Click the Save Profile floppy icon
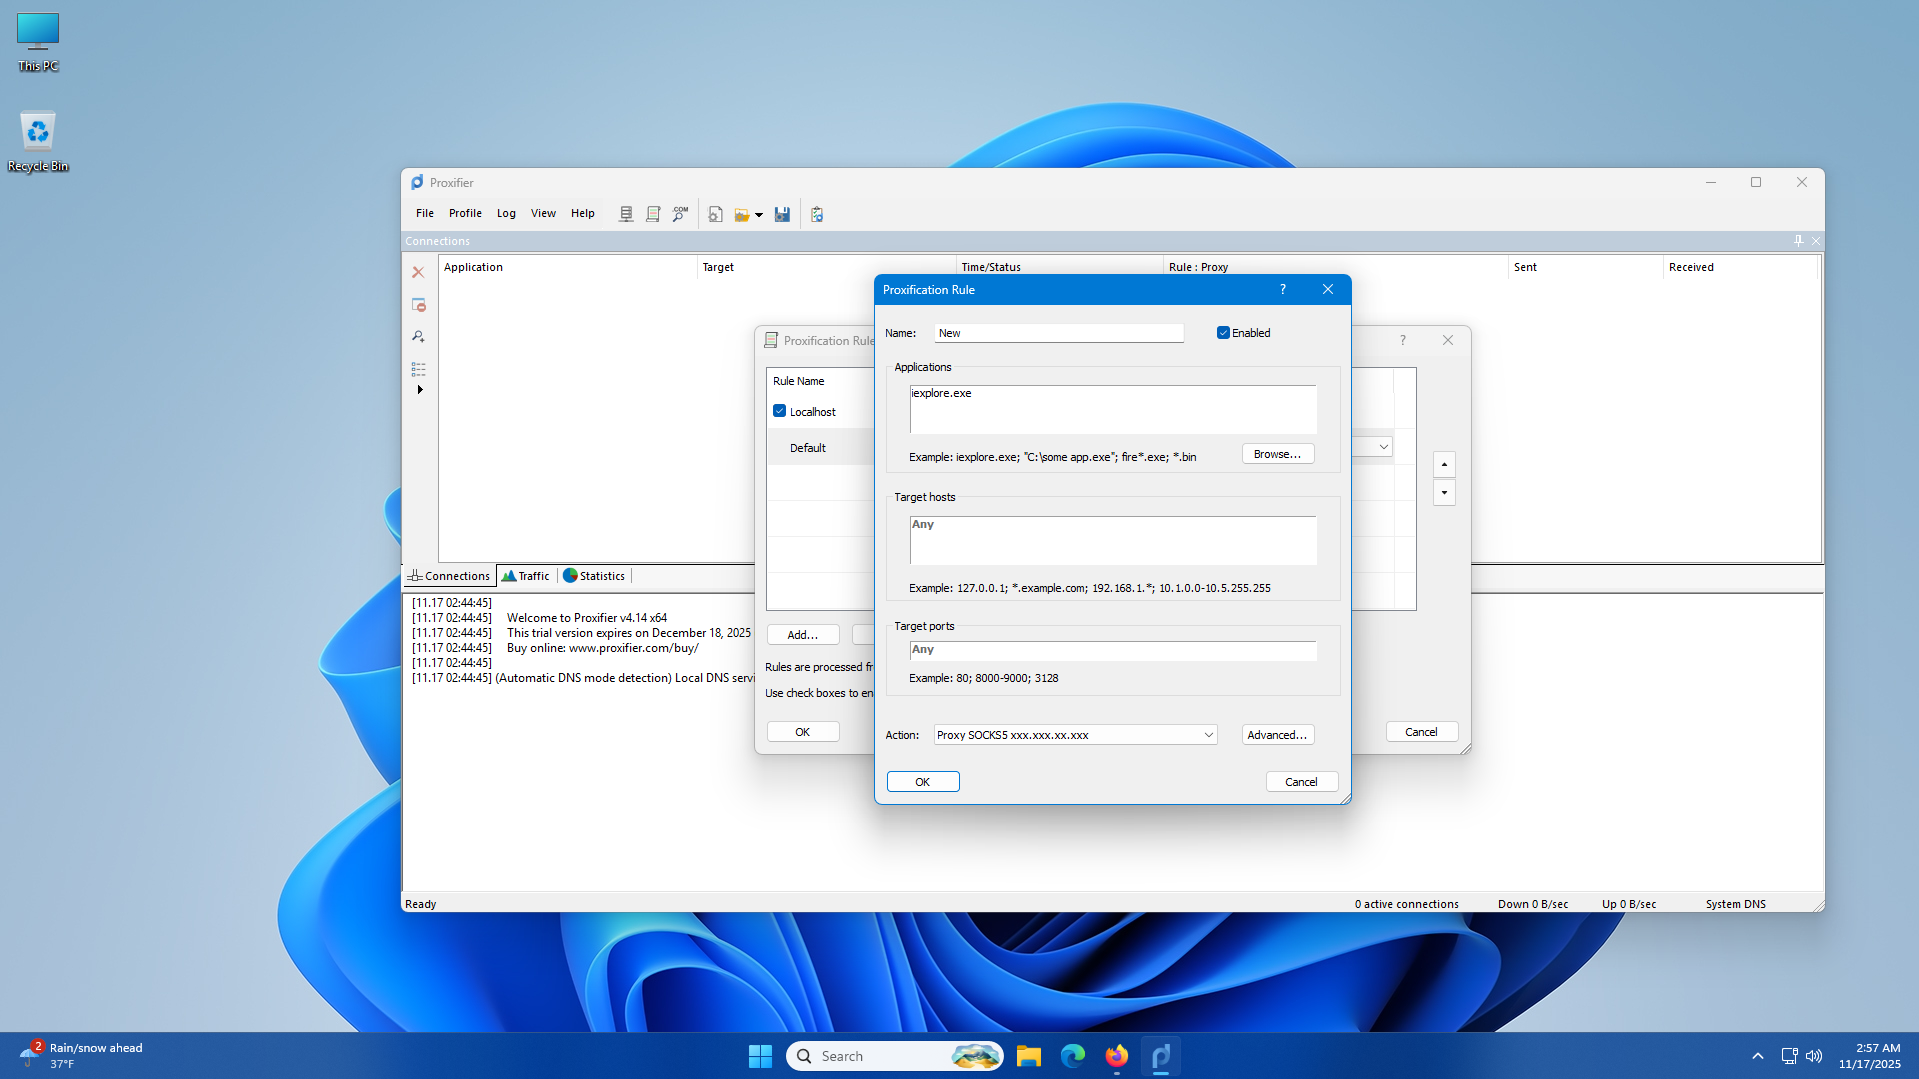Viewport: 1919px width, 1079px height. pos(782,214)
